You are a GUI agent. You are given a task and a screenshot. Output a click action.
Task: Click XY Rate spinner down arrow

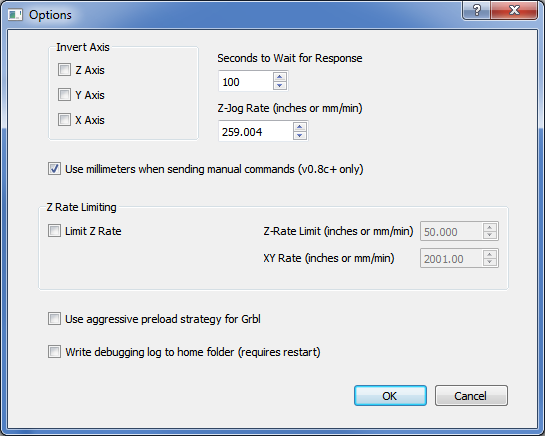click(490, 262)
